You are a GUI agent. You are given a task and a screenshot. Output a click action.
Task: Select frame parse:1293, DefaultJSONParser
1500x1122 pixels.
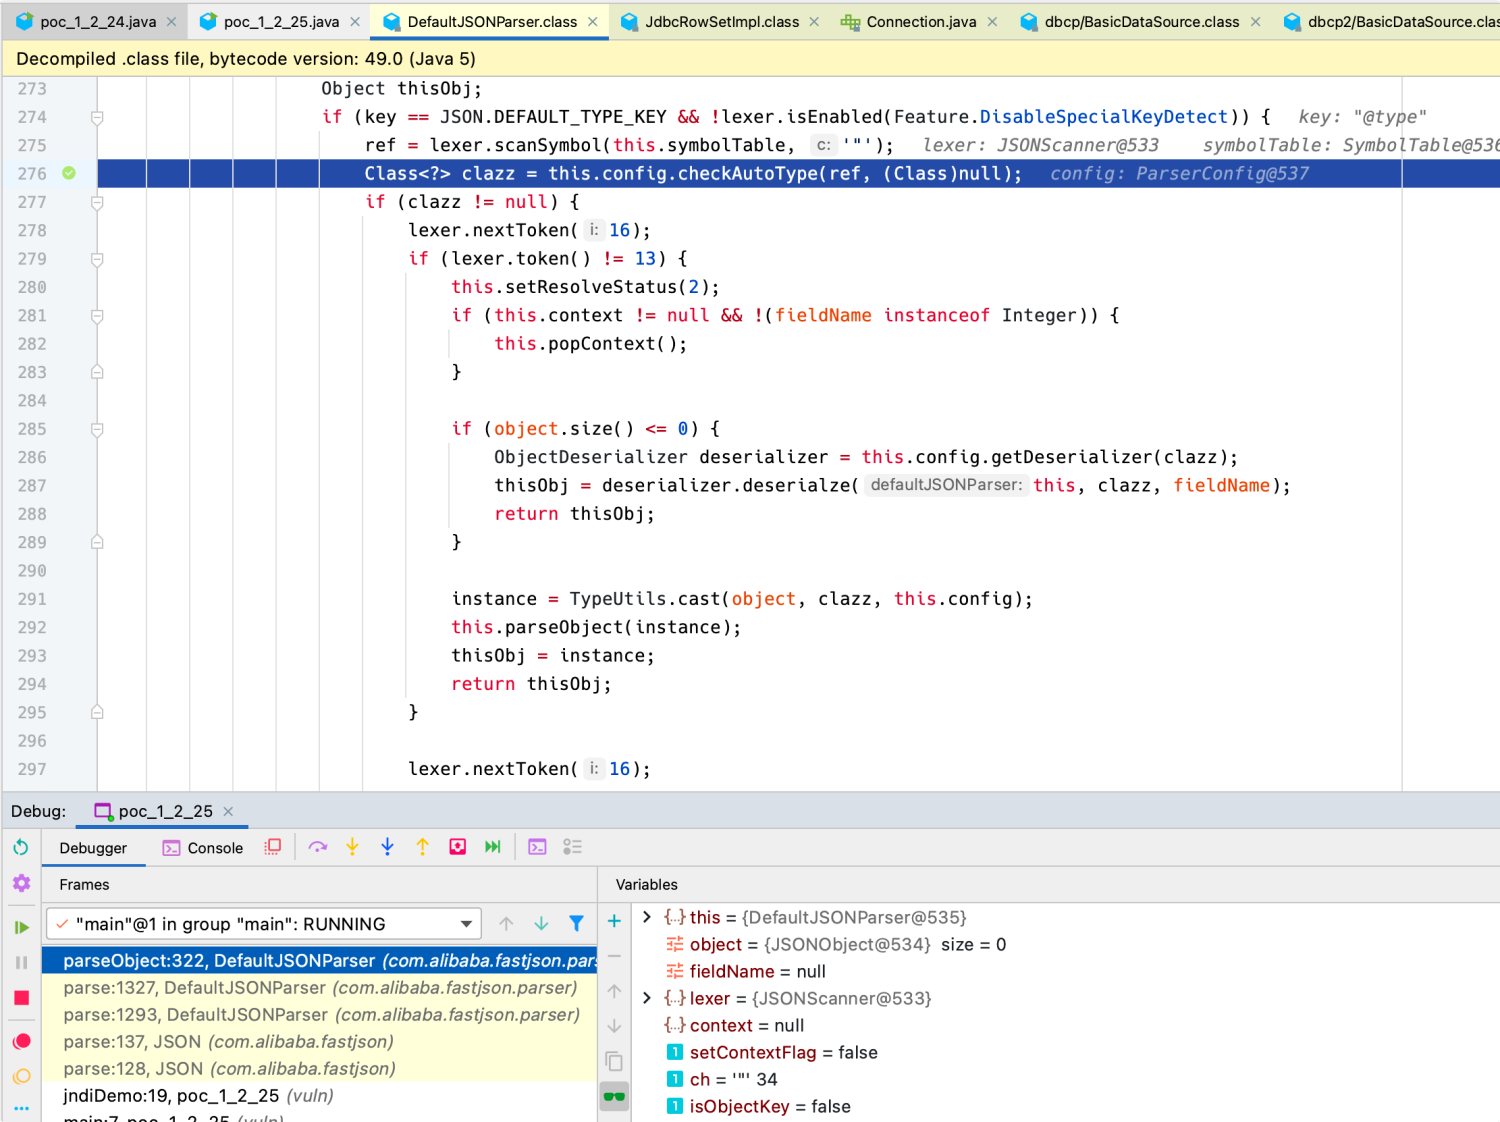click(x=320, y=1015)
